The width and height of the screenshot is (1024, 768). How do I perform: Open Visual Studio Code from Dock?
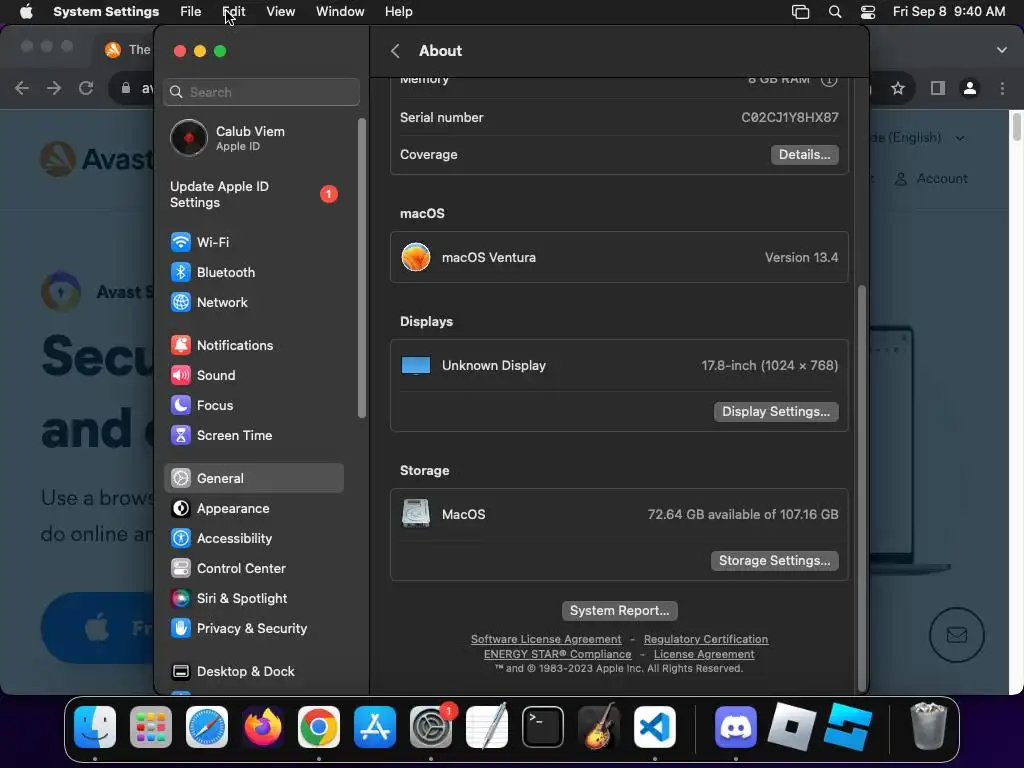point(654,727)
